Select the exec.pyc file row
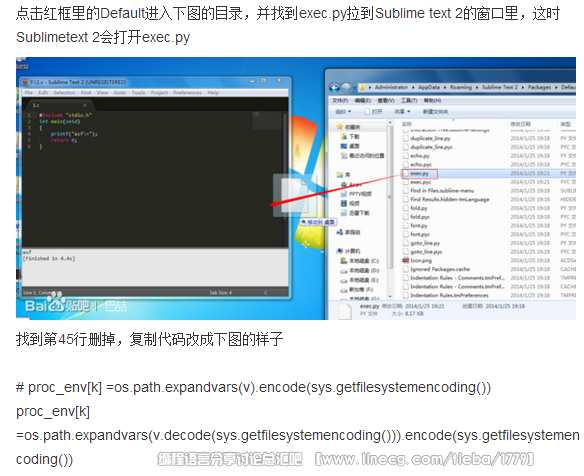 click(x=488, y=182)
